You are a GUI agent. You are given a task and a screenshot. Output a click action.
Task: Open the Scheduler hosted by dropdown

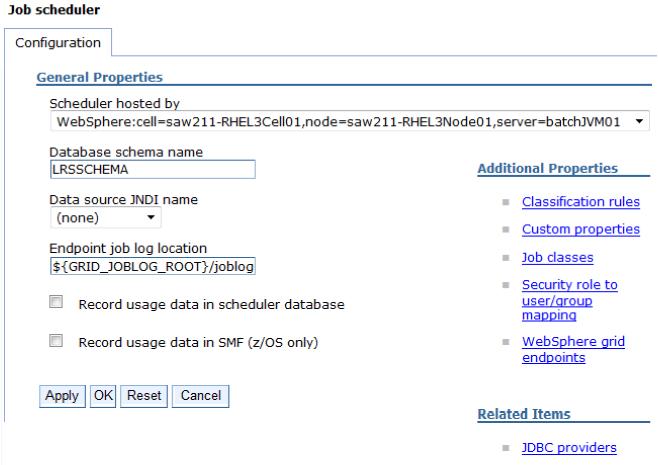(x=350, y=122)
